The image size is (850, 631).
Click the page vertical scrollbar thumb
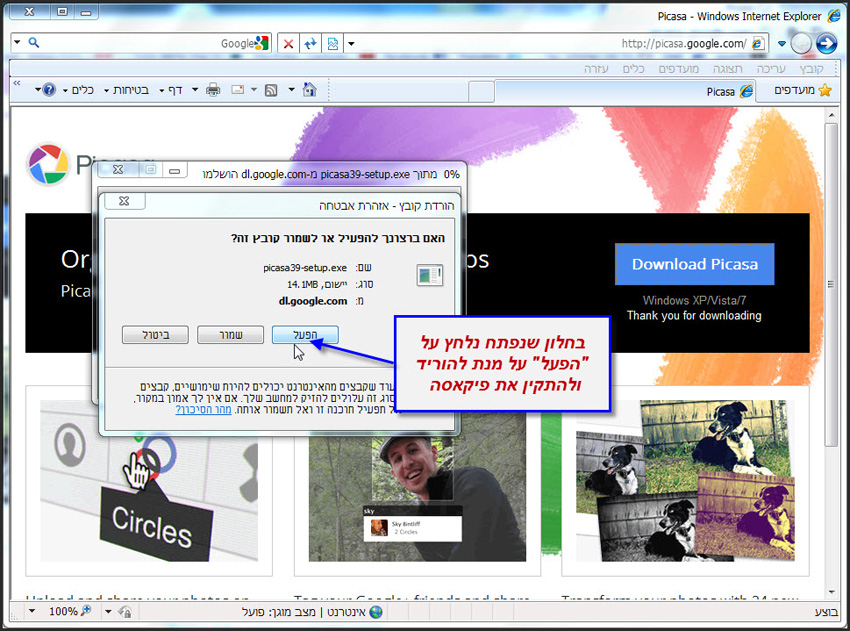(831, 285)
